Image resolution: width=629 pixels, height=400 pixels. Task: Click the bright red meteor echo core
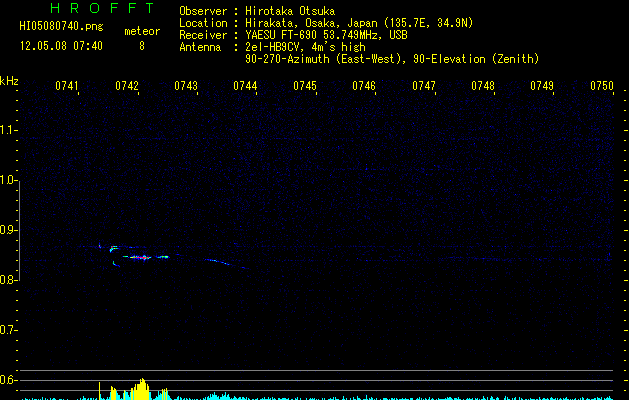point(142,258)
